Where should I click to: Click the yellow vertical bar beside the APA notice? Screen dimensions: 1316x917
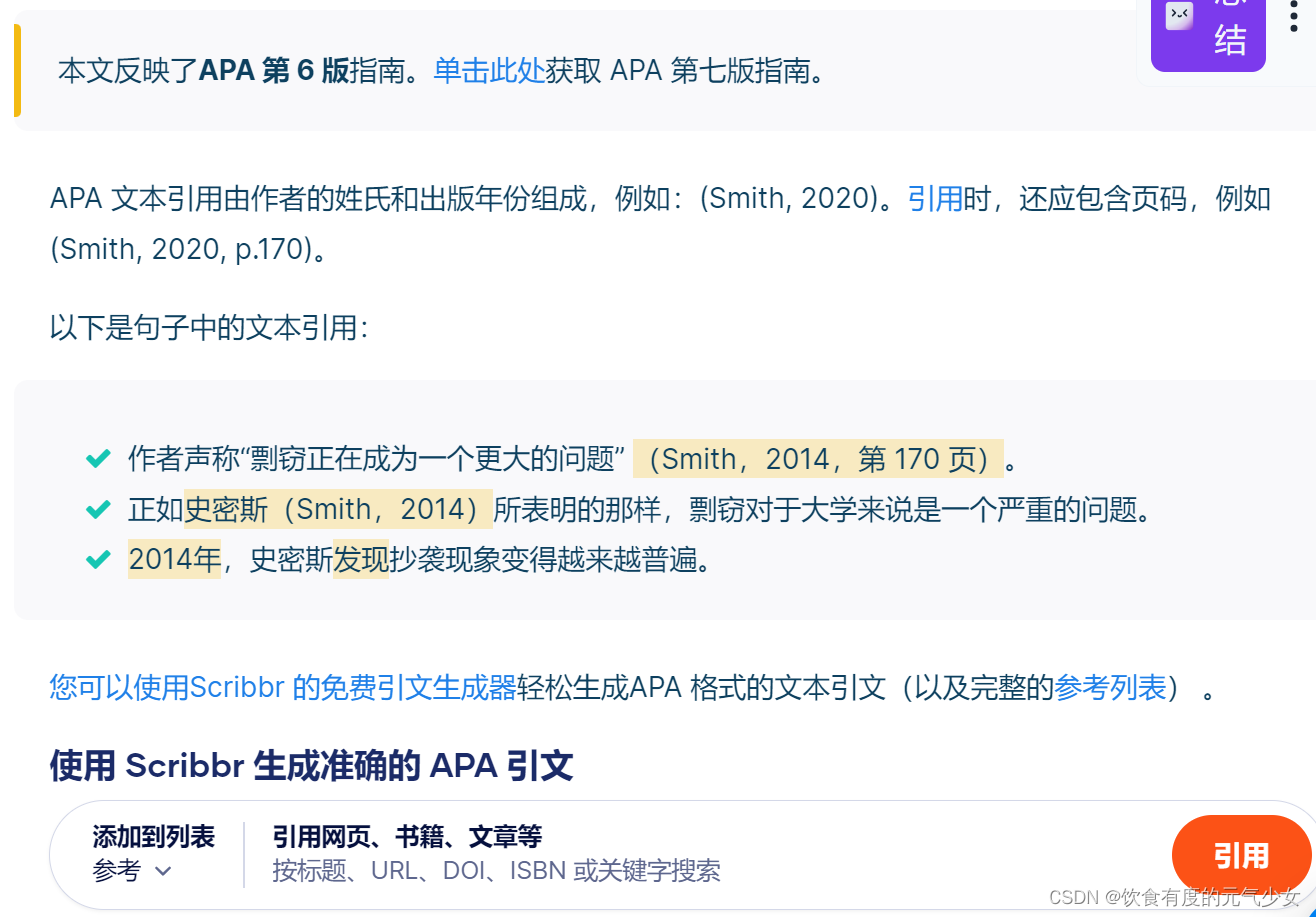click(17, 69)
